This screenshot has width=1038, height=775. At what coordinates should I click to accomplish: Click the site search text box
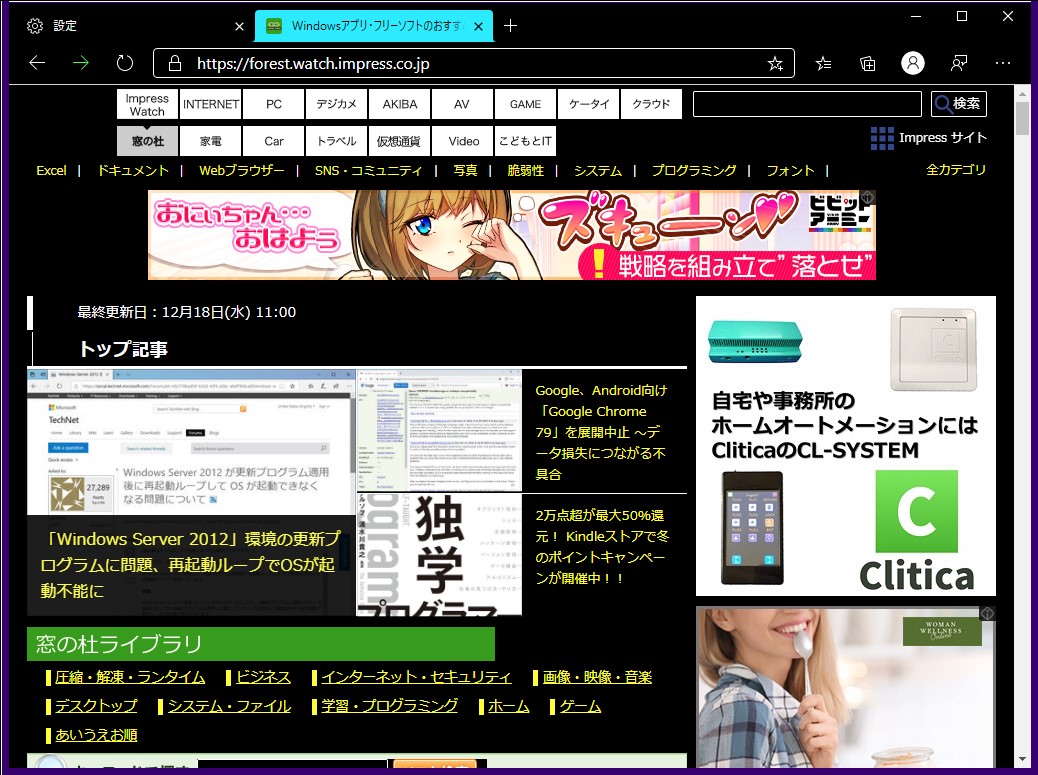807,104
